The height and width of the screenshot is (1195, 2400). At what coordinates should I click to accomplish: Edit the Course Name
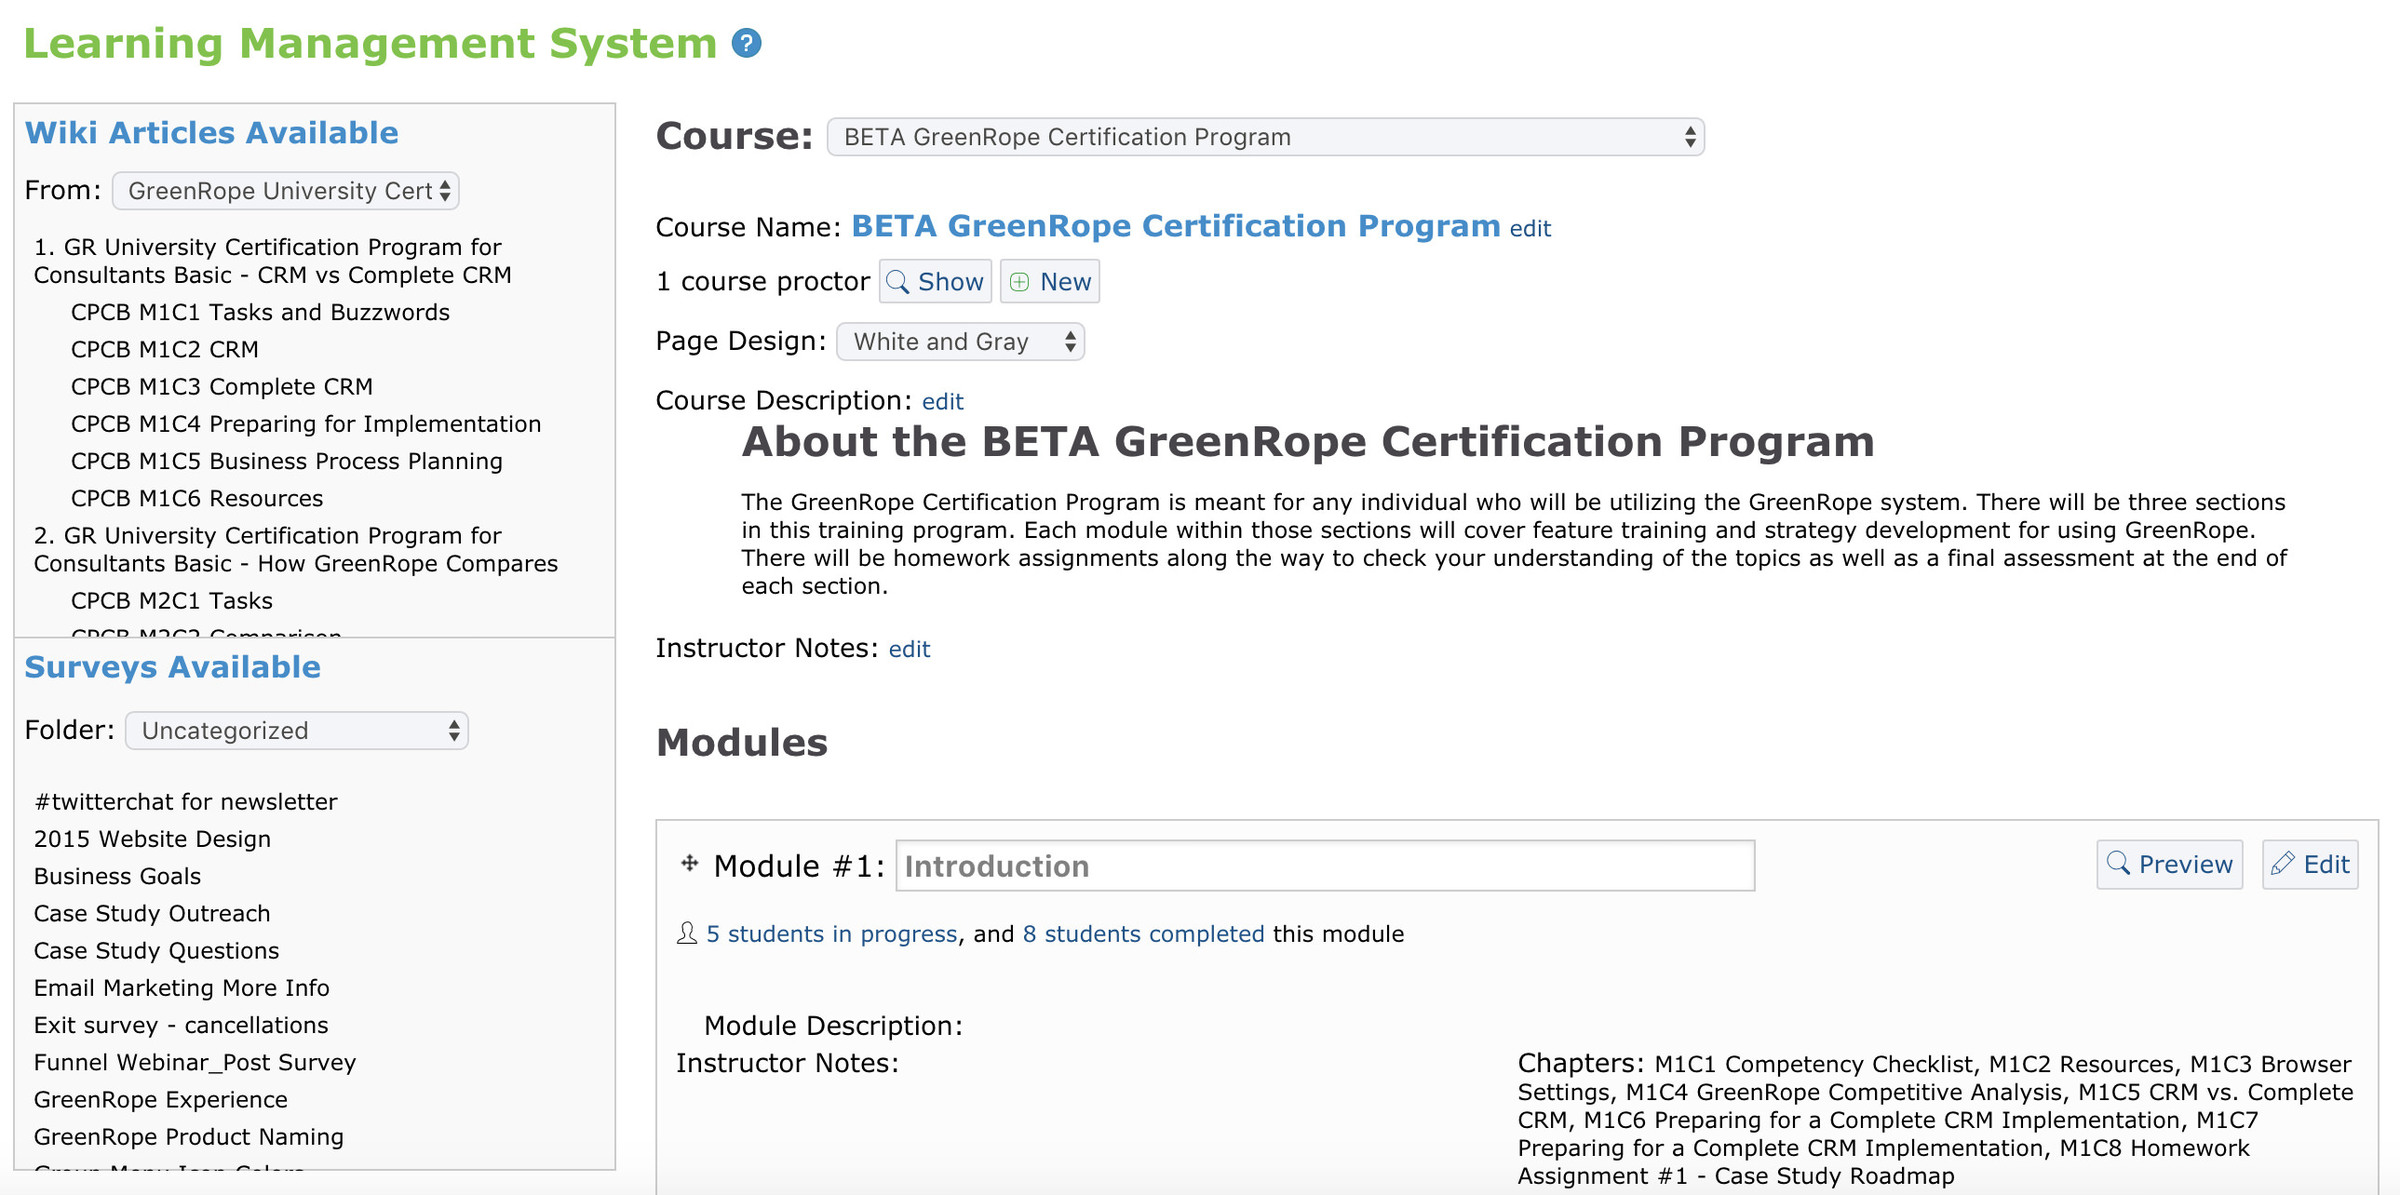(x=1530, y=229)
